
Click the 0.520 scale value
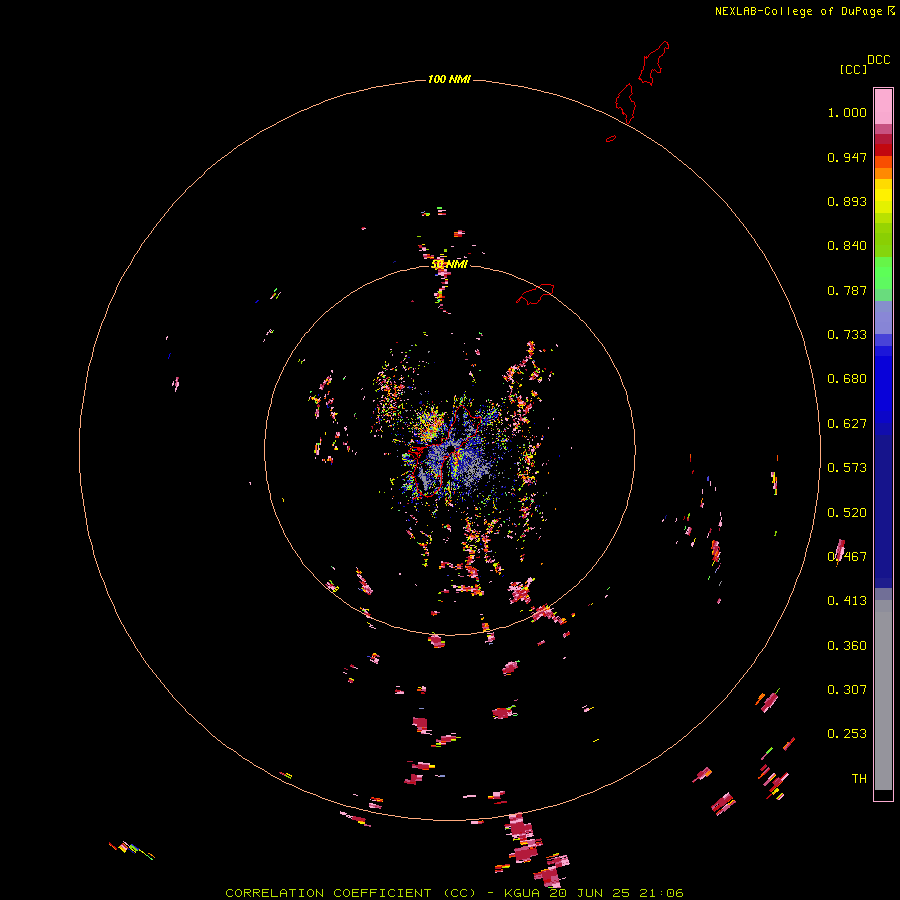847,513
